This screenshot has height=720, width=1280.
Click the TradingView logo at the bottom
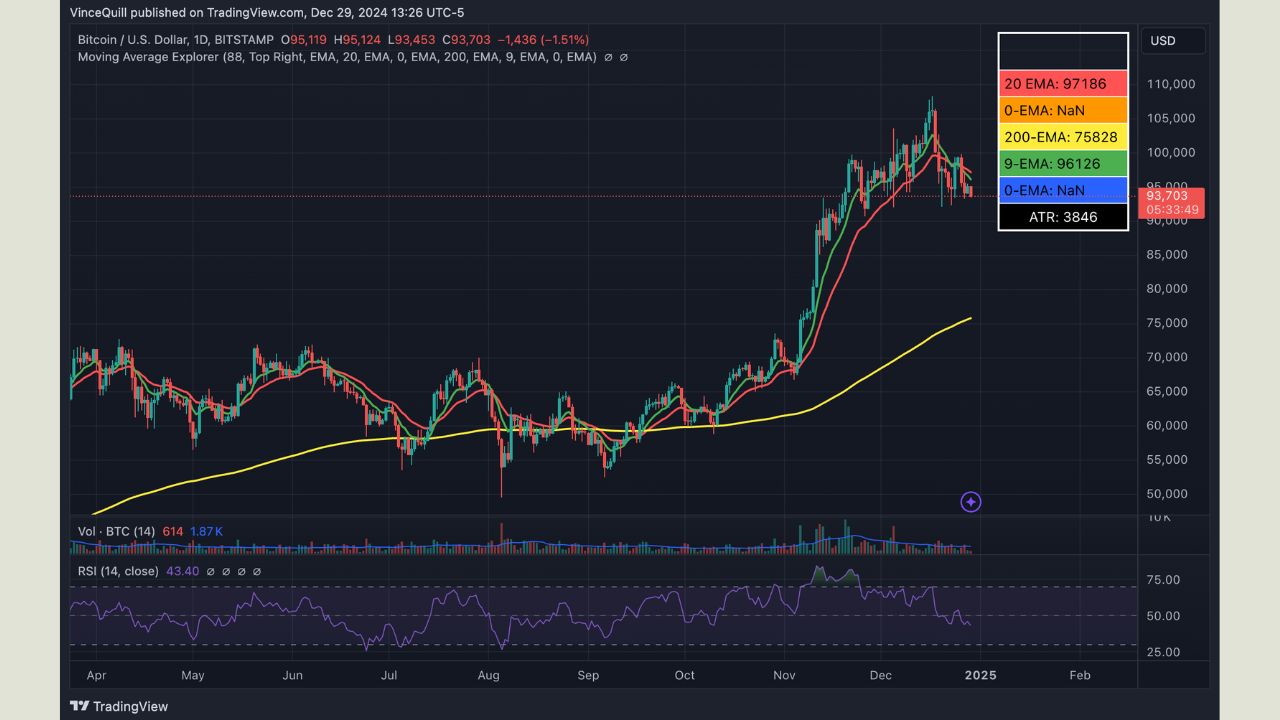coord(119,706)
